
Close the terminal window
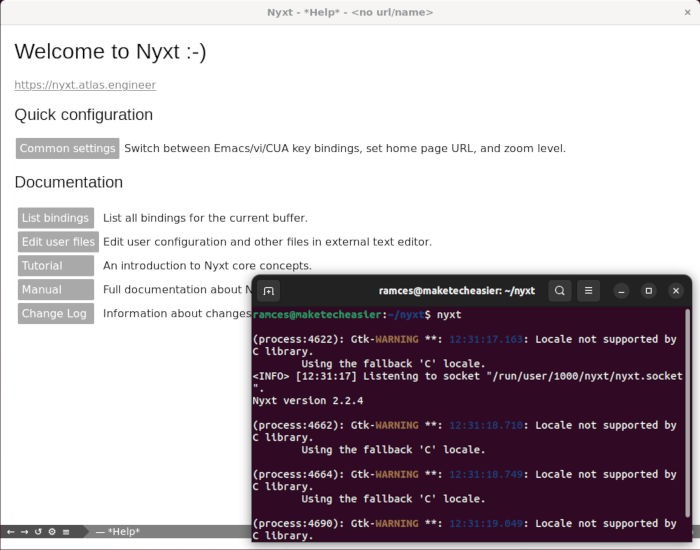coord(676,291)
